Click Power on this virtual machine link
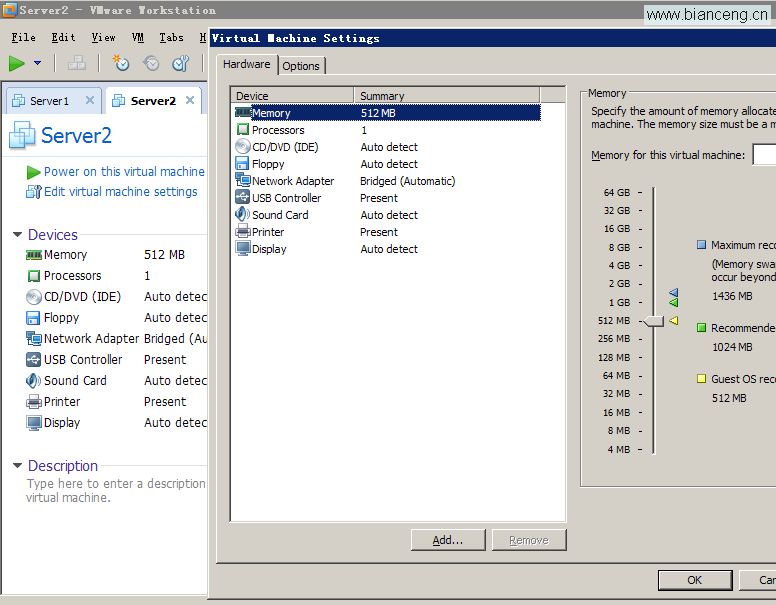 (x=124, y=172)
